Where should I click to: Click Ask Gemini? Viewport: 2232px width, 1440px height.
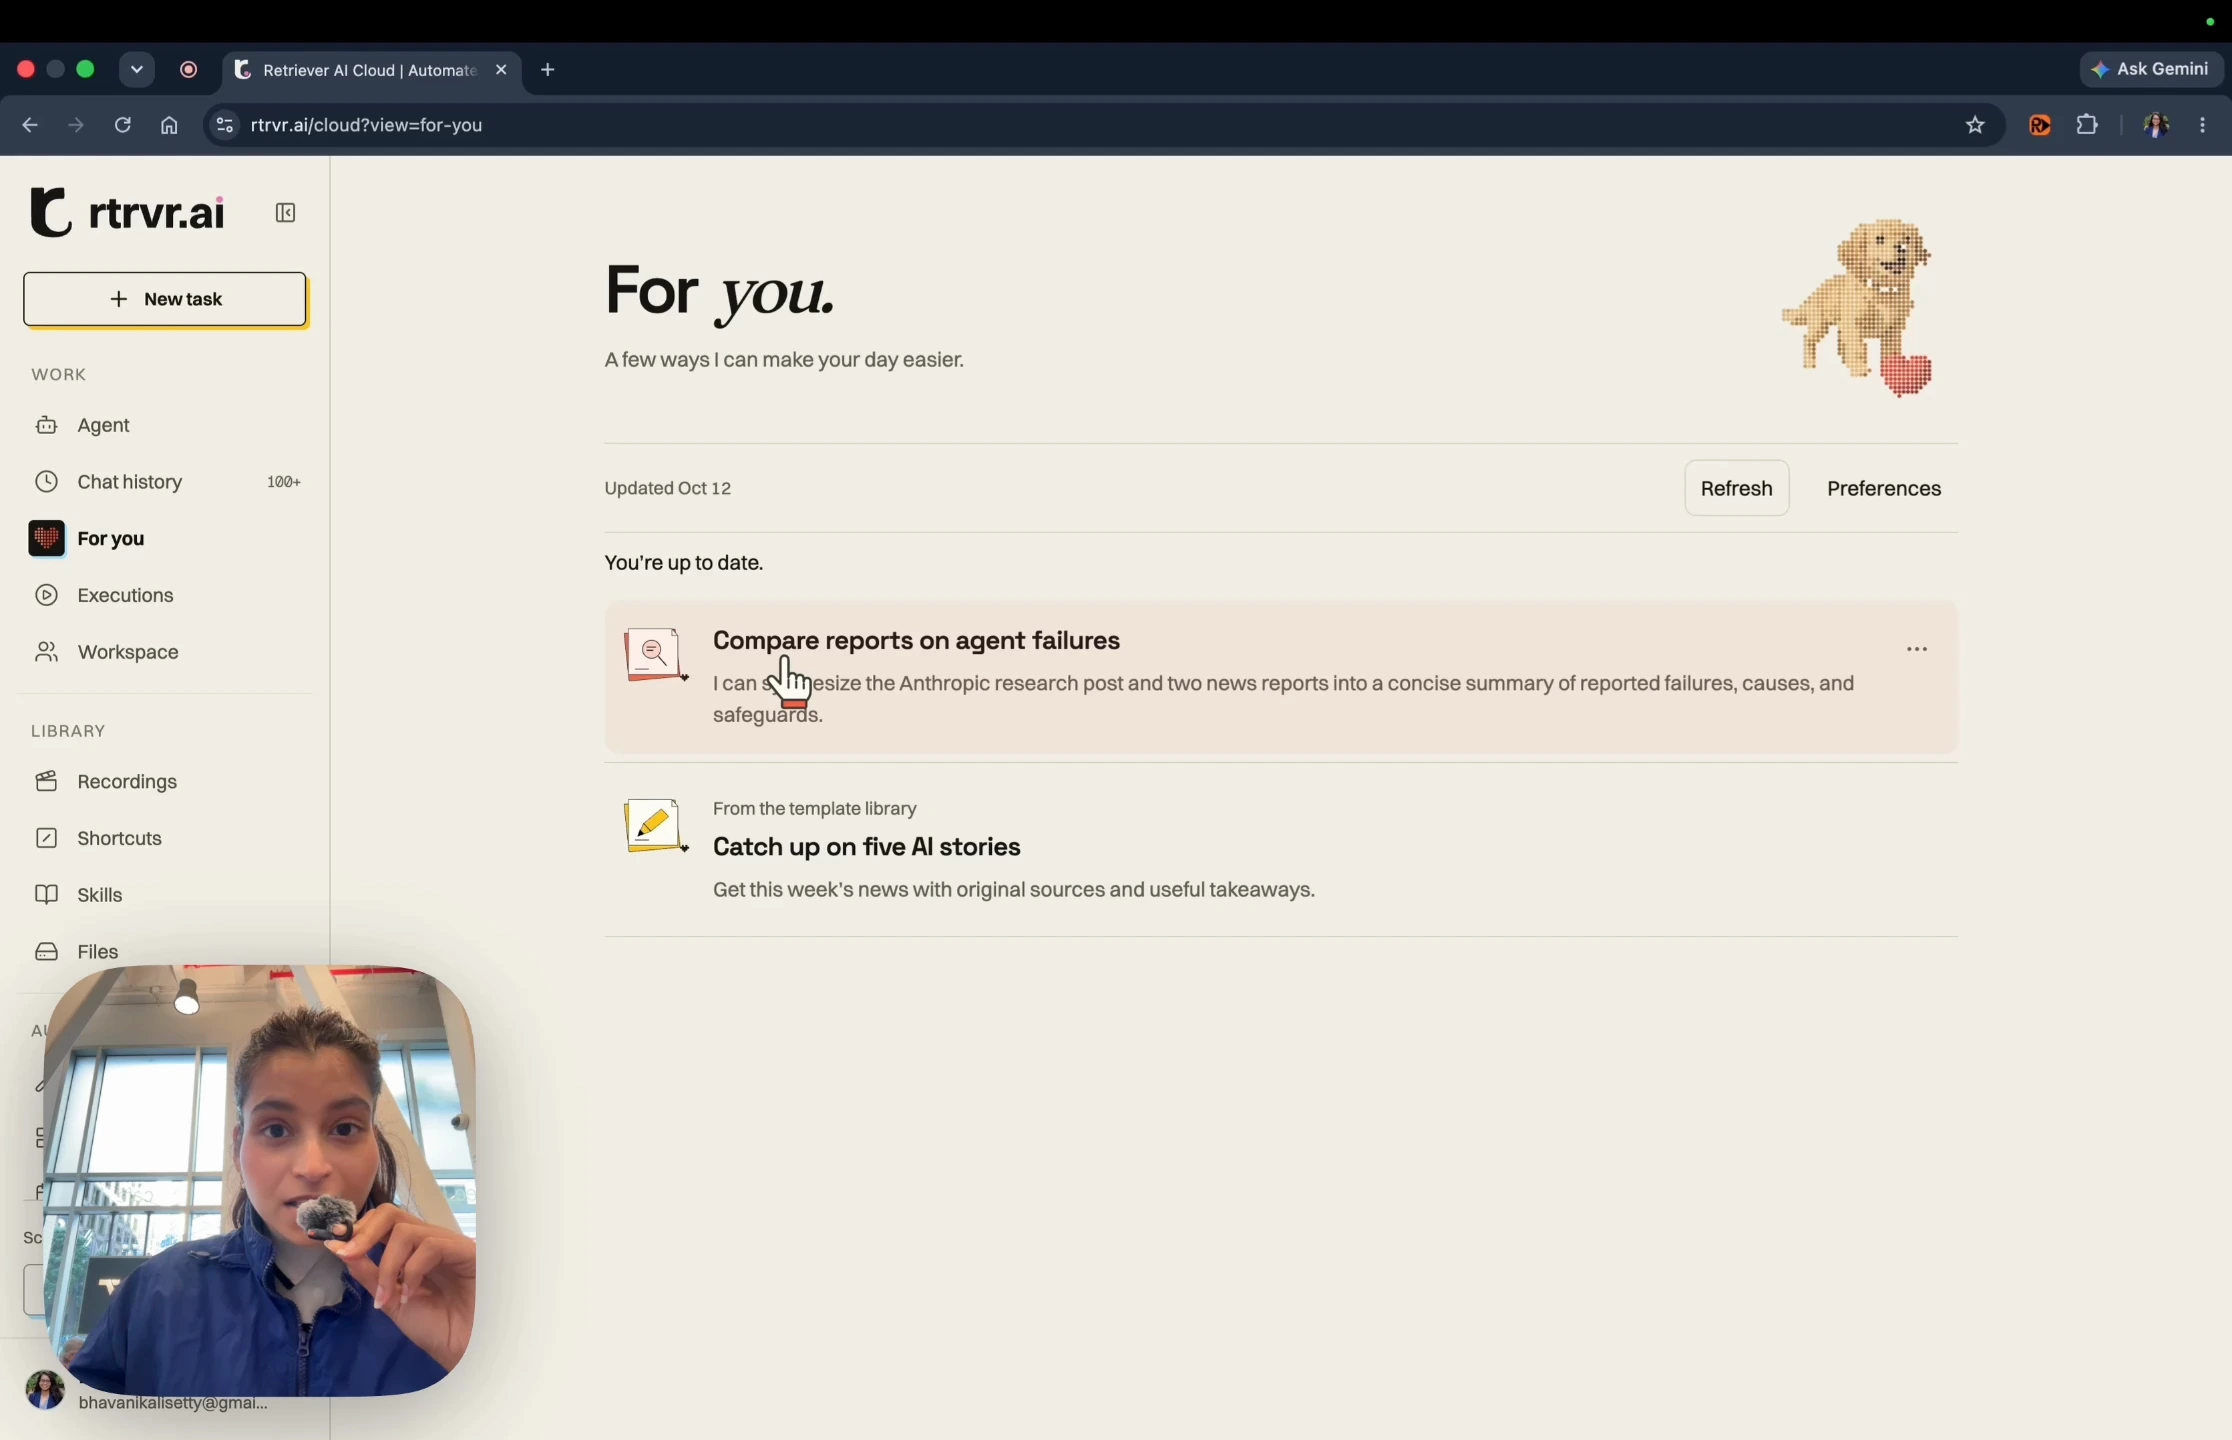[x=2152, y=69]
